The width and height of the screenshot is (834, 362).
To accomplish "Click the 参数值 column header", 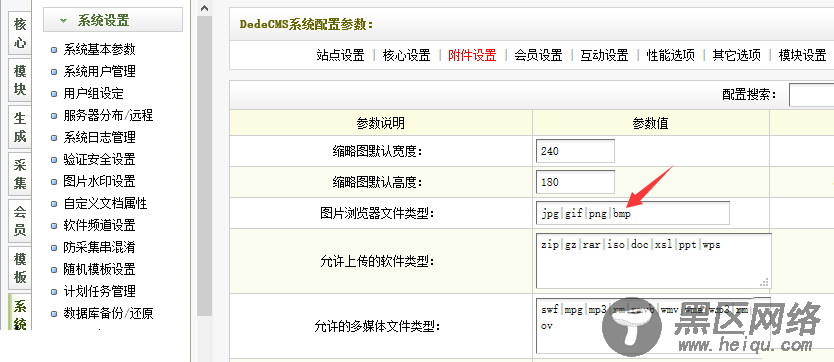I will [650, 123].
